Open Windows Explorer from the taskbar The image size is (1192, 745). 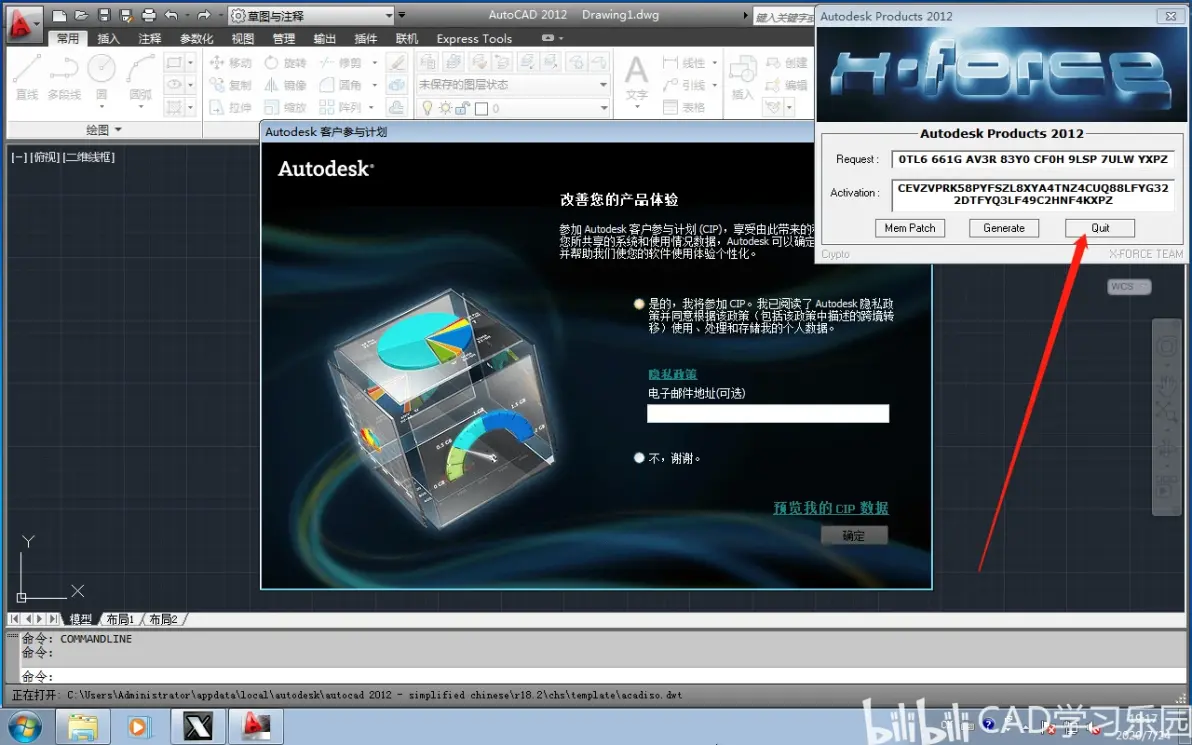click(83, 727)
